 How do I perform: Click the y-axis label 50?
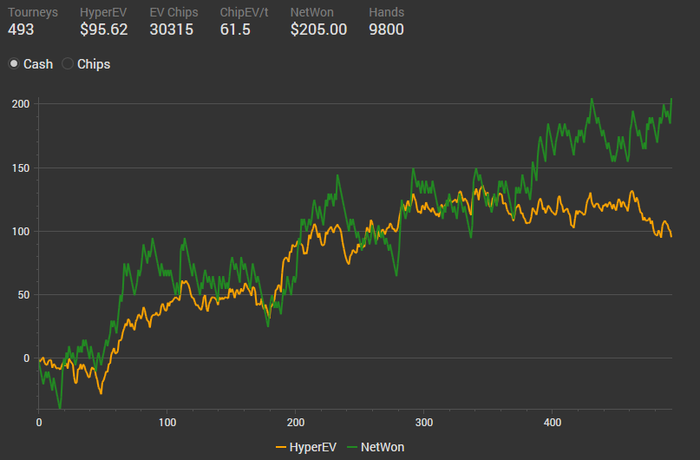[x=24, y=295]
